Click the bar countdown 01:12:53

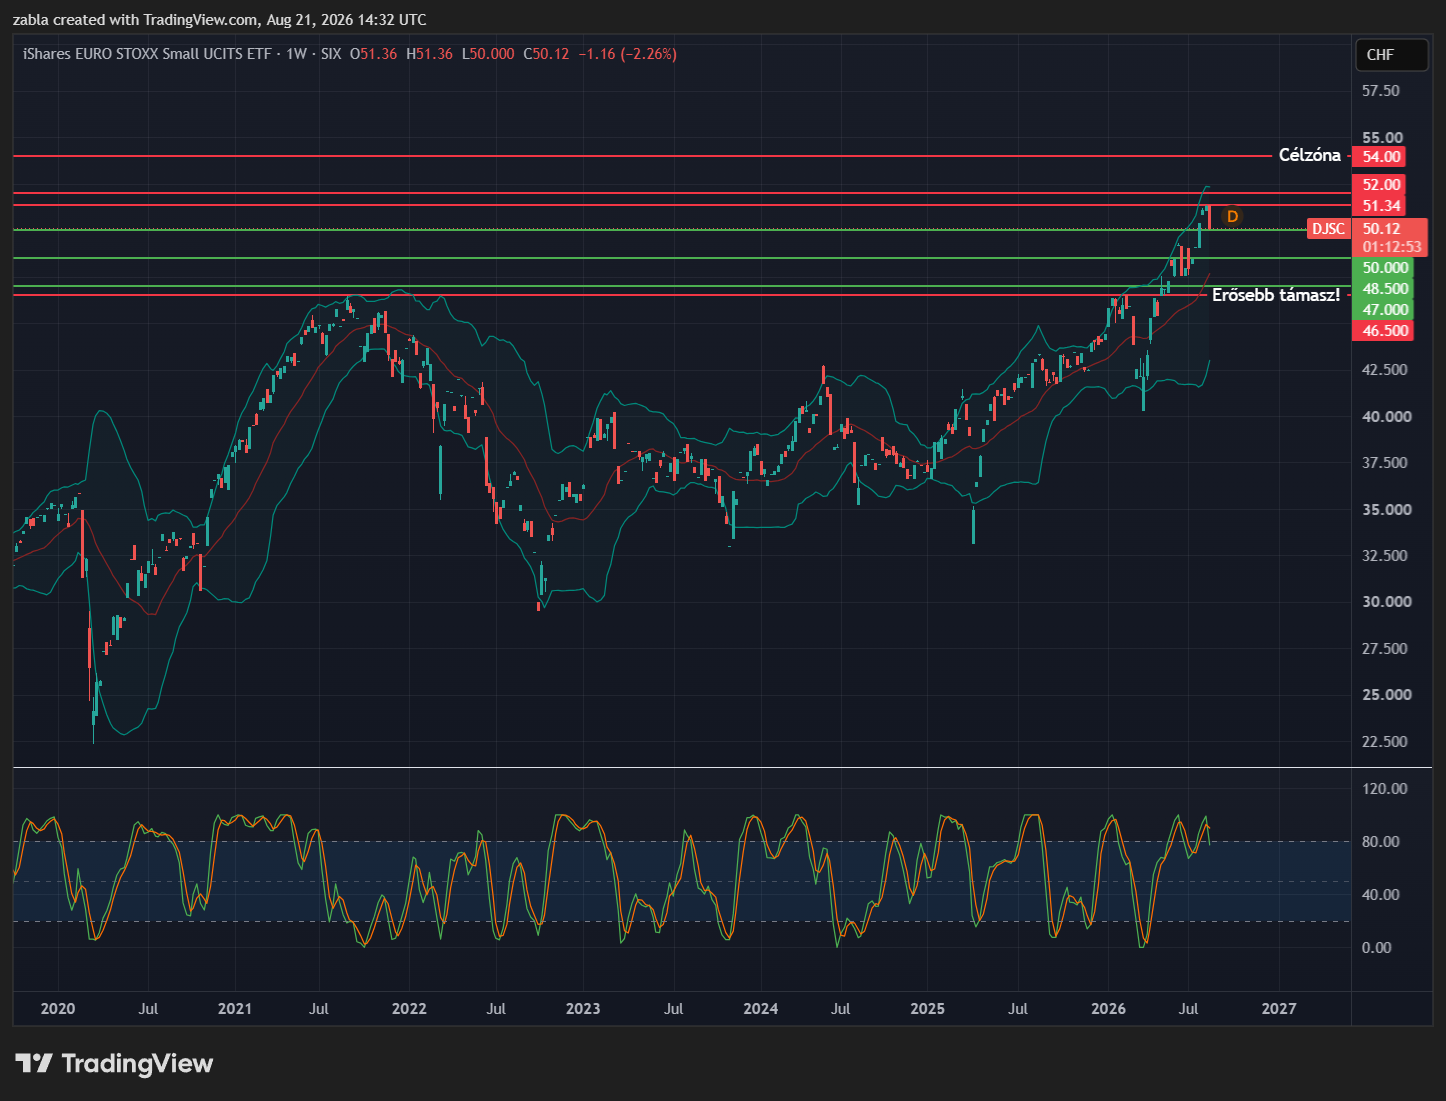pos(1391,247)
